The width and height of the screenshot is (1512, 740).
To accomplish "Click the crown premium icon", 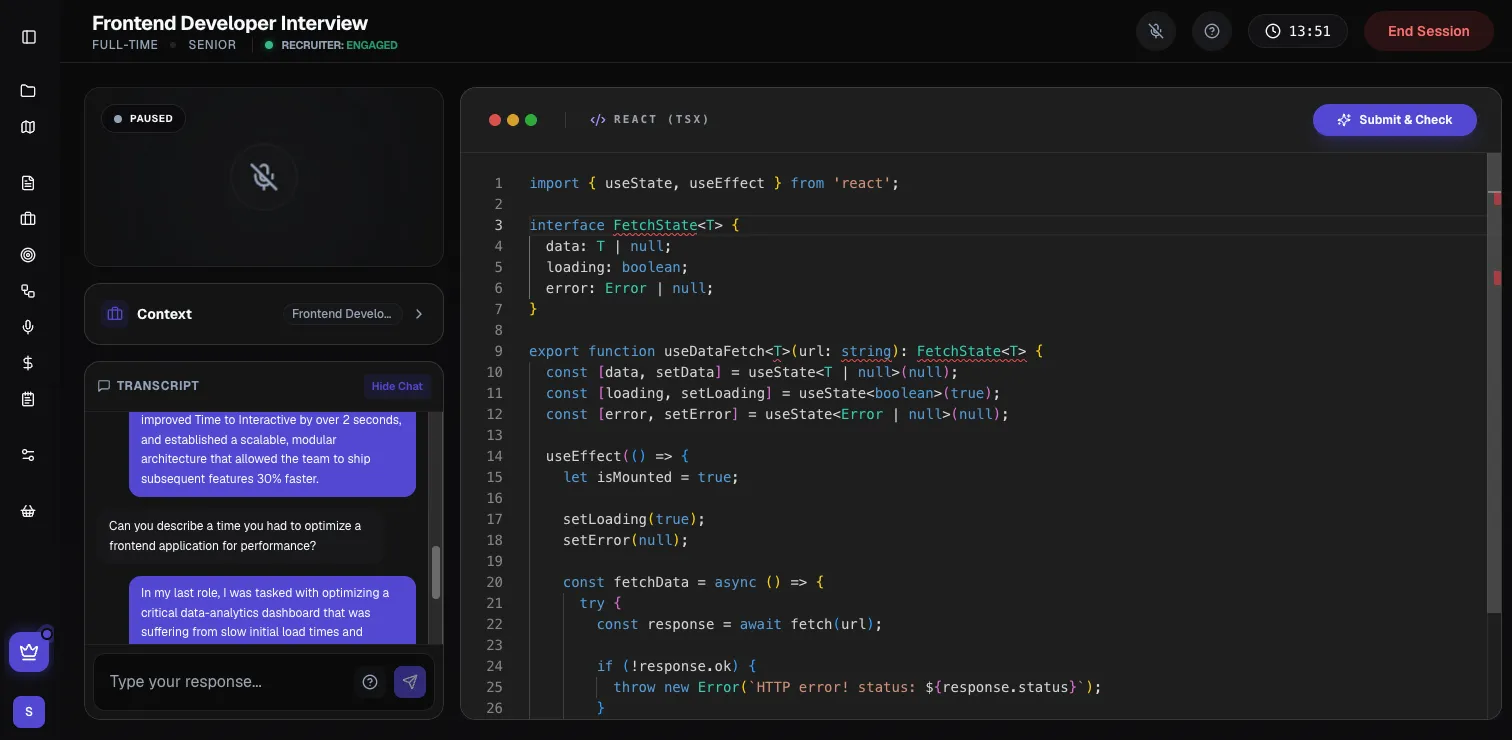I will tap(29, 652).
